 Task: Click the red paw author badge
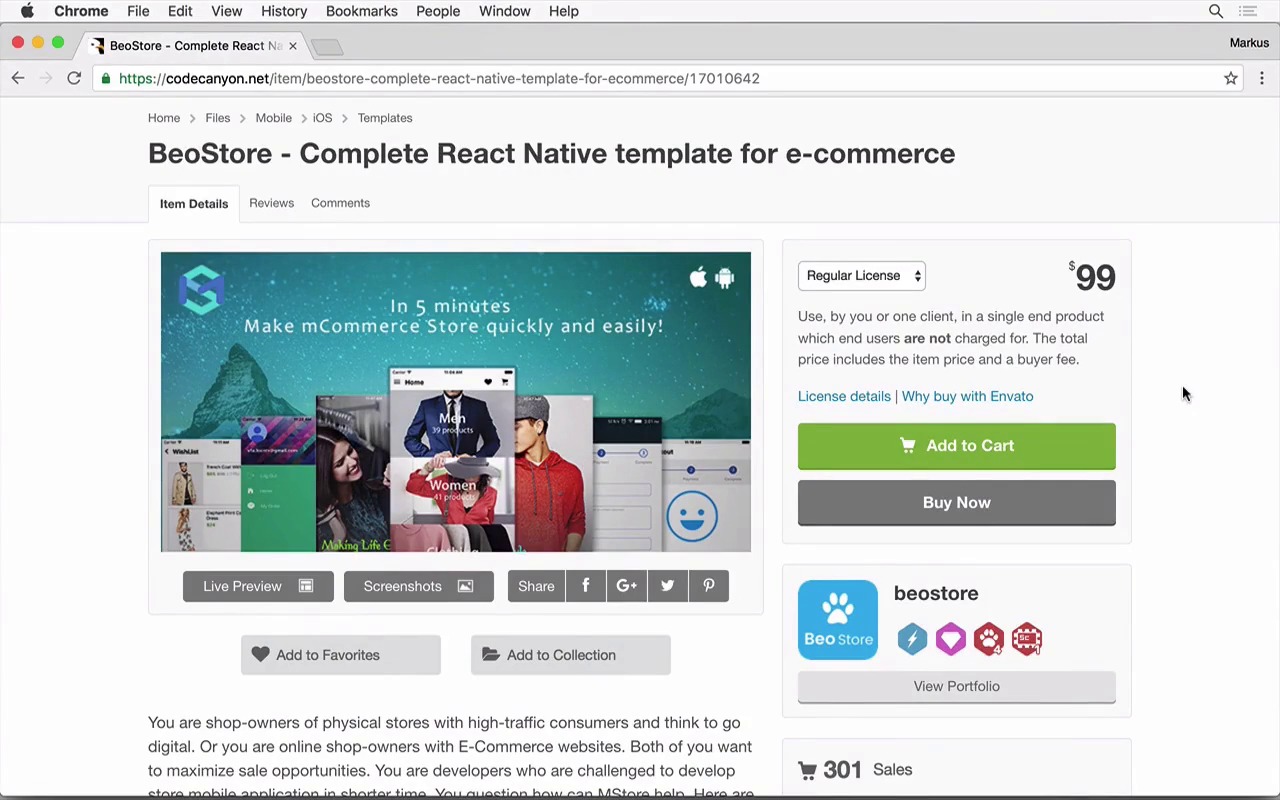(988, 639)
